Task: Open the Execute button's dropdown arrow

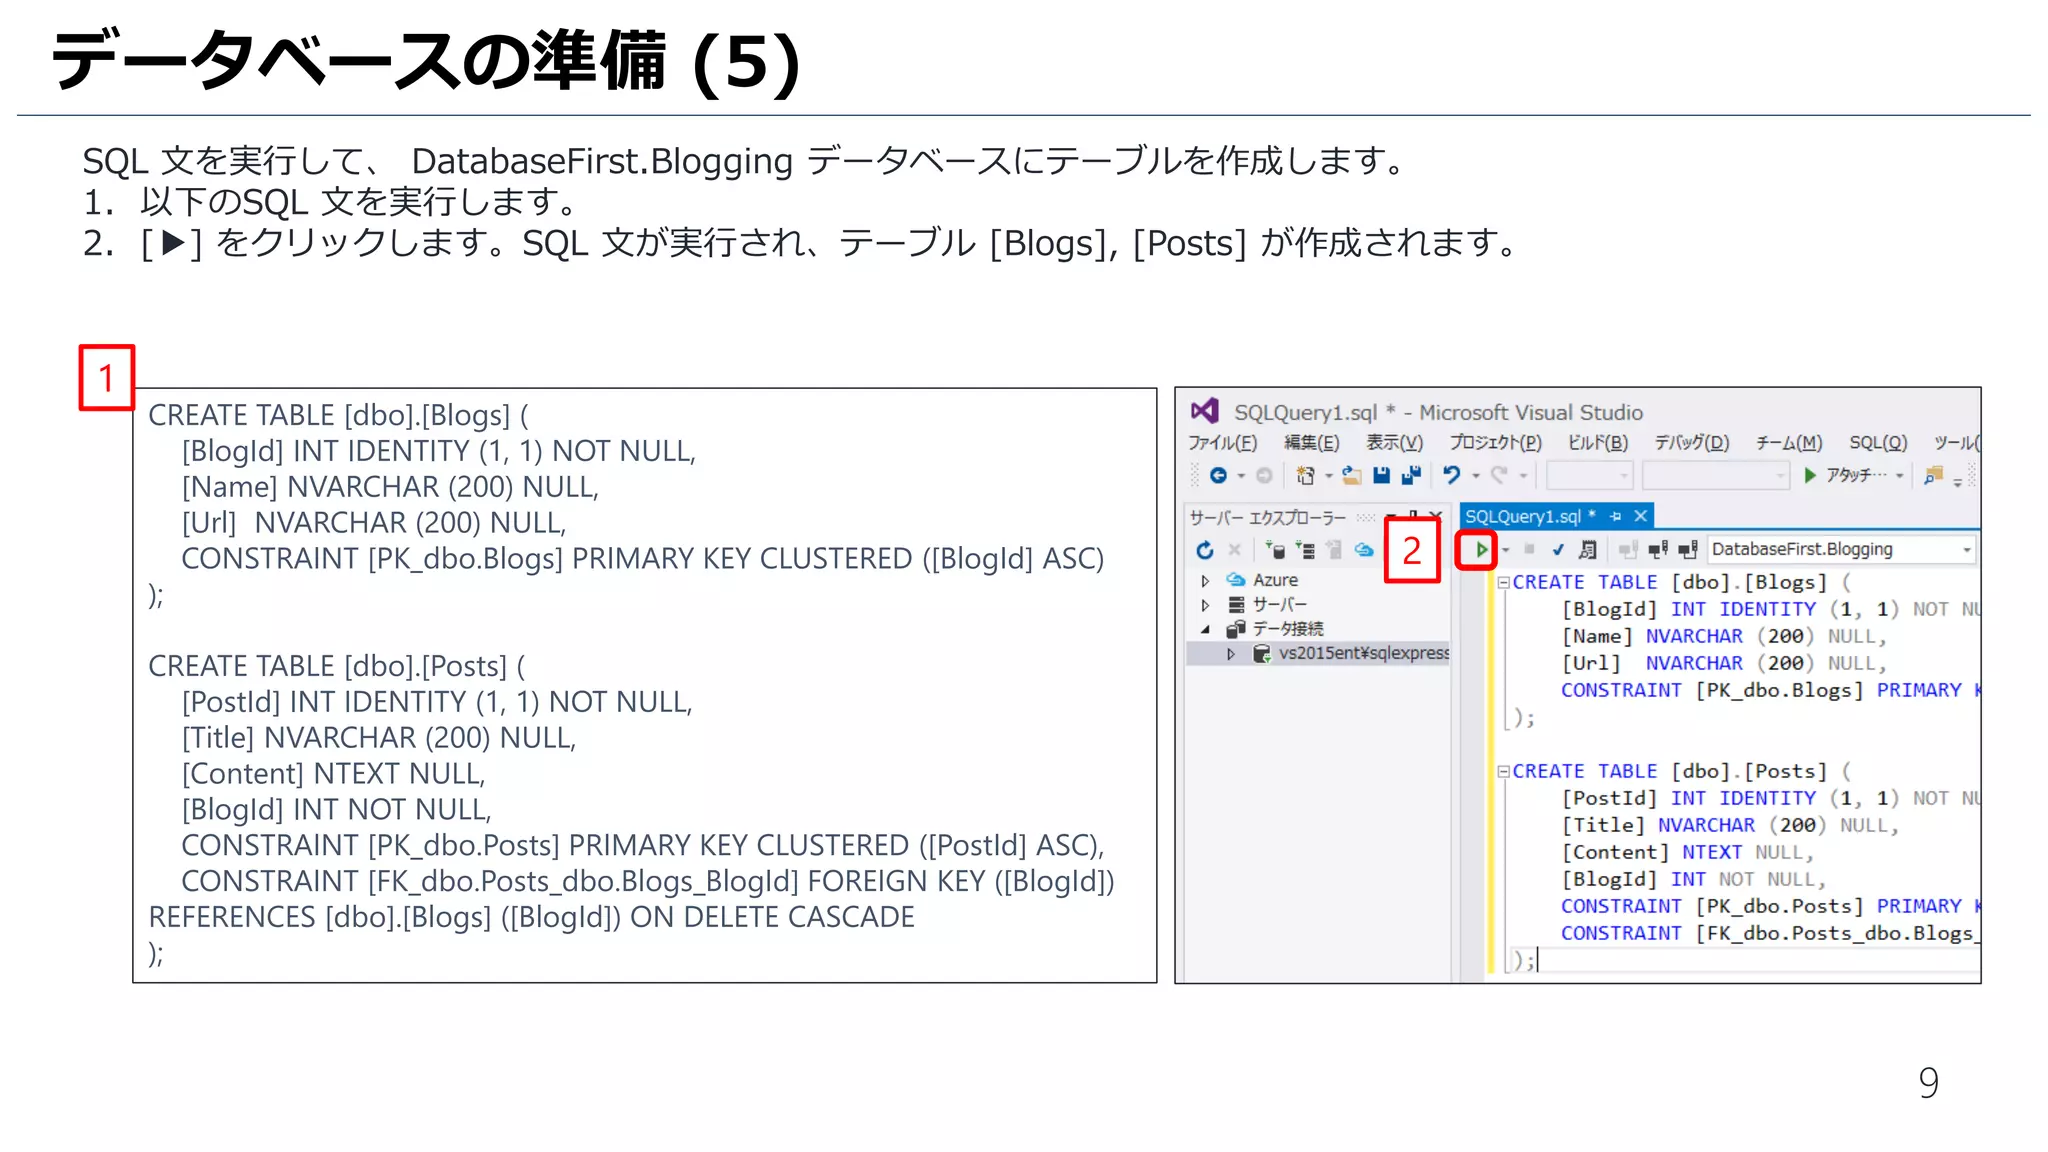Action: (1506, 550)
